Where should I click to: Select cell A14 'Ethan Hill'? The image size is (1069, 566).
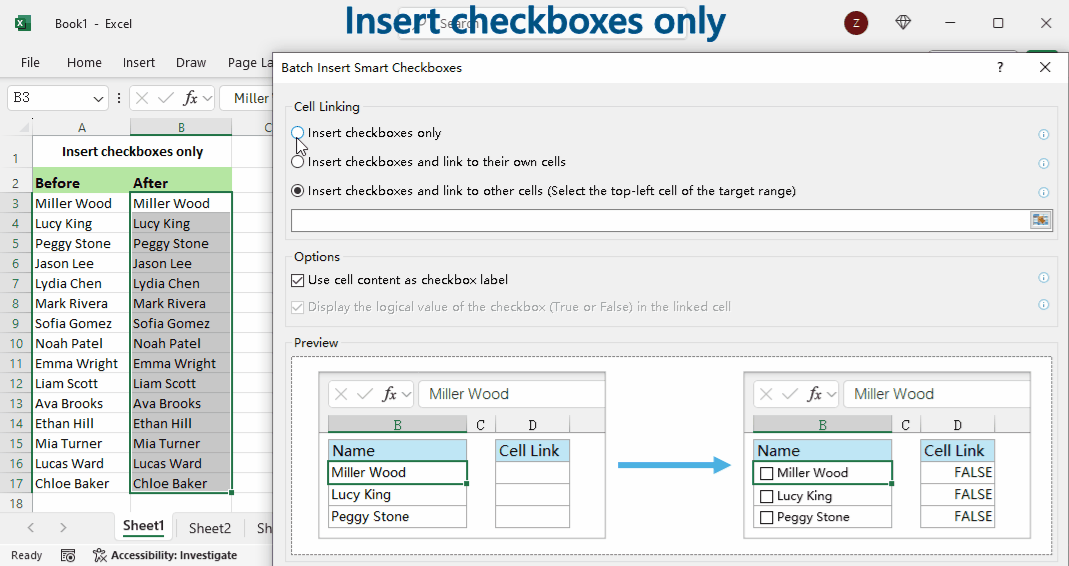point(81,423)
